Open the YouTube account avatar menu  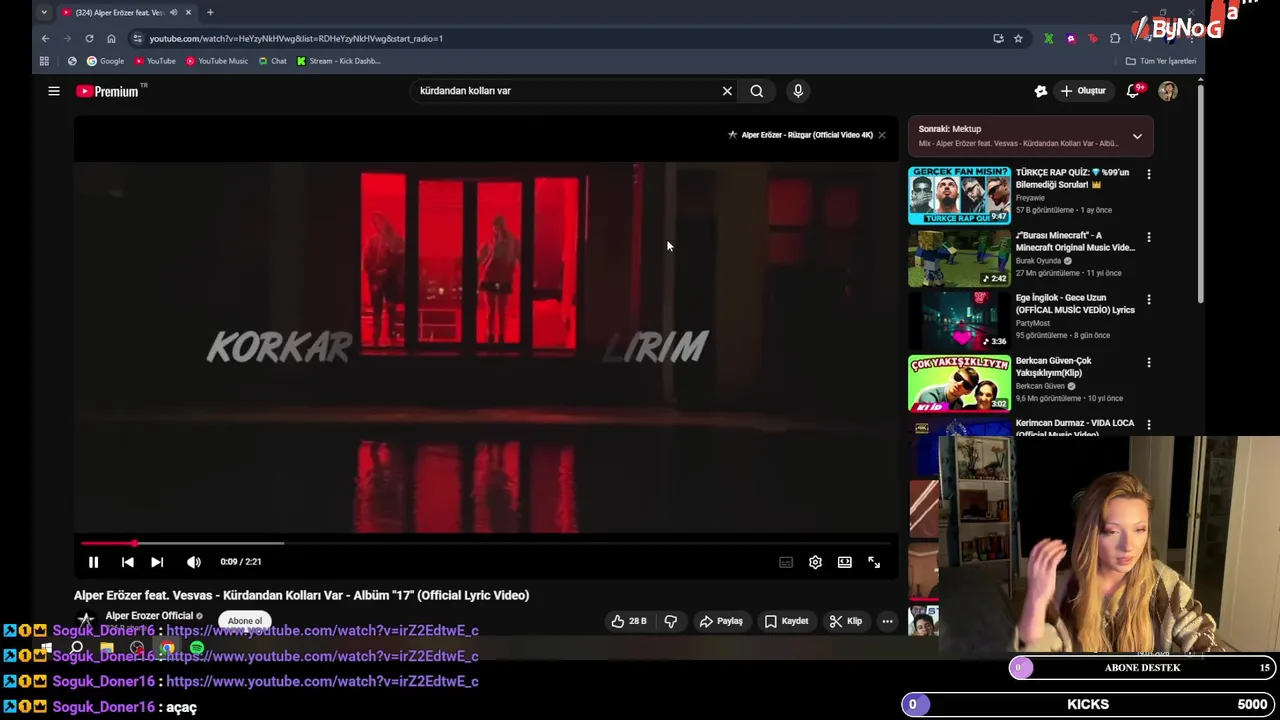1168,91
